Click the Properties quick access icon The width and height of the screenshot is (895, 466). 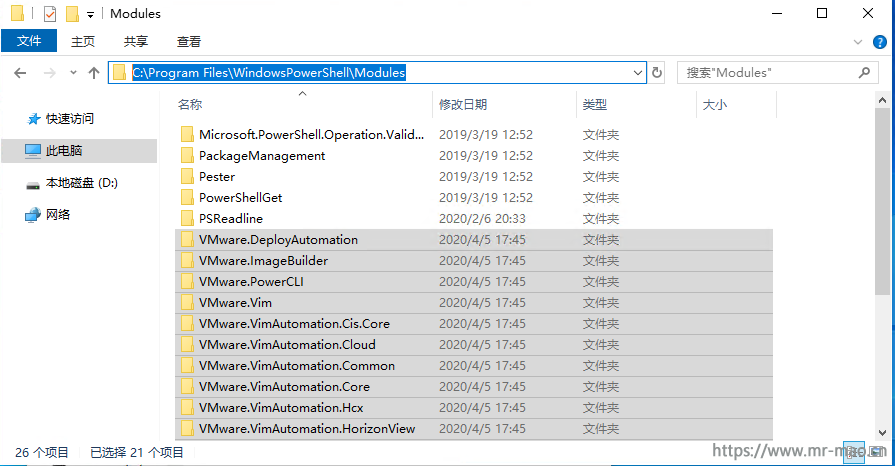(50, 13)
